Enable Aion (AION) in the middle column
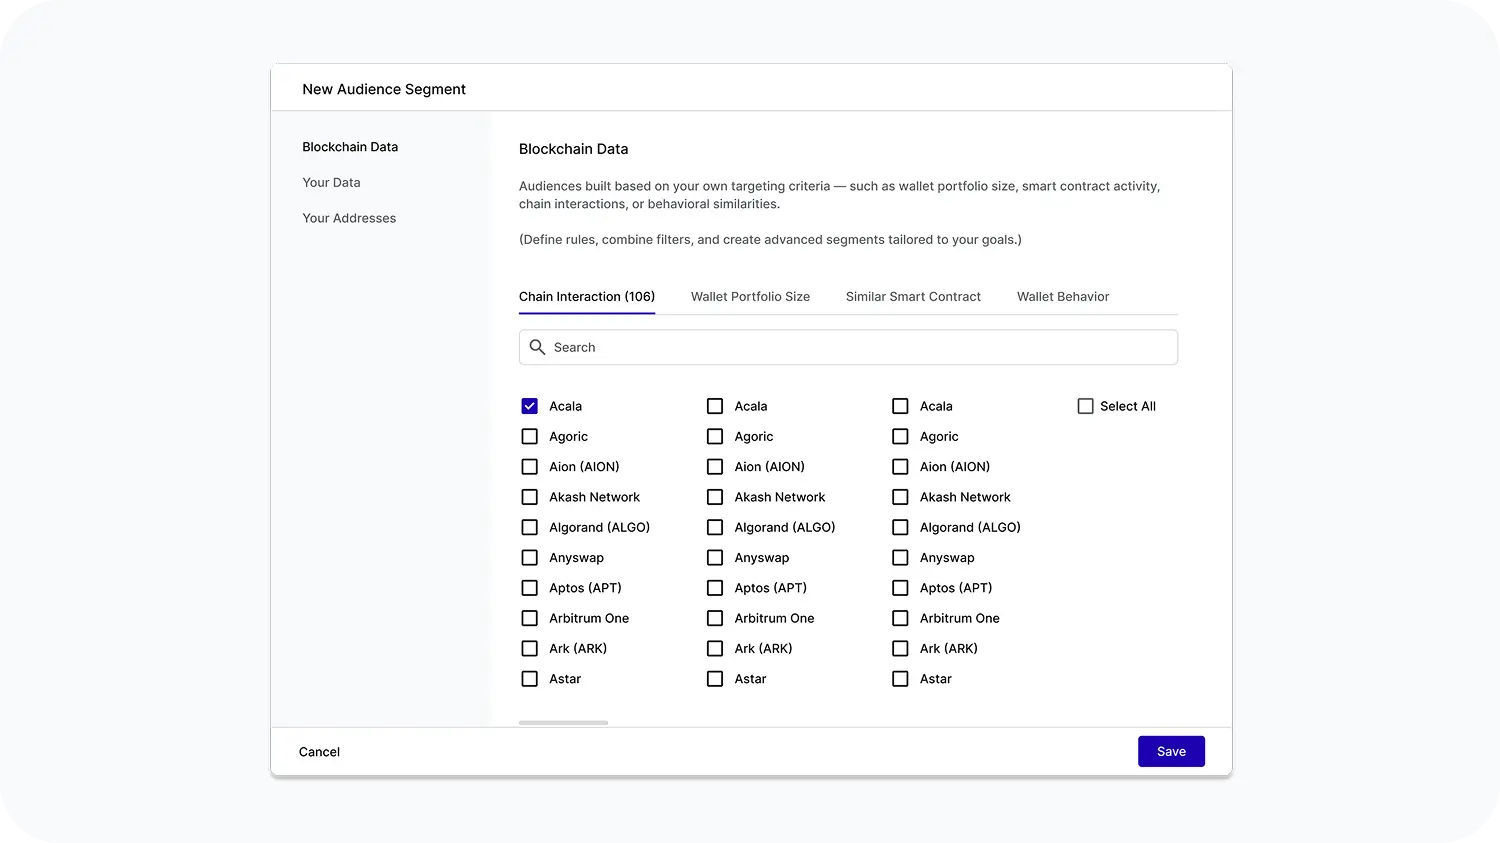The height and width of the screenshot is (843, 1500). 715,467
